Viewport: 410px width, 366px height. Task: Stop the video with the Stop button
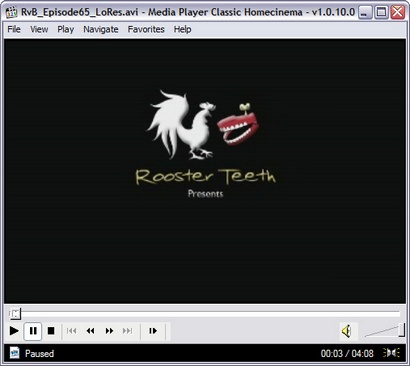click(x=51, y=331)
